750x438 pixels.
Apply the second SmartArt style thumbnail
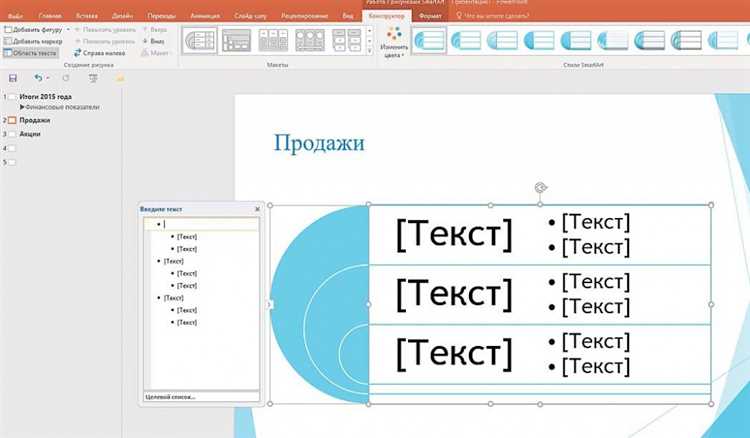click(466, 40)
